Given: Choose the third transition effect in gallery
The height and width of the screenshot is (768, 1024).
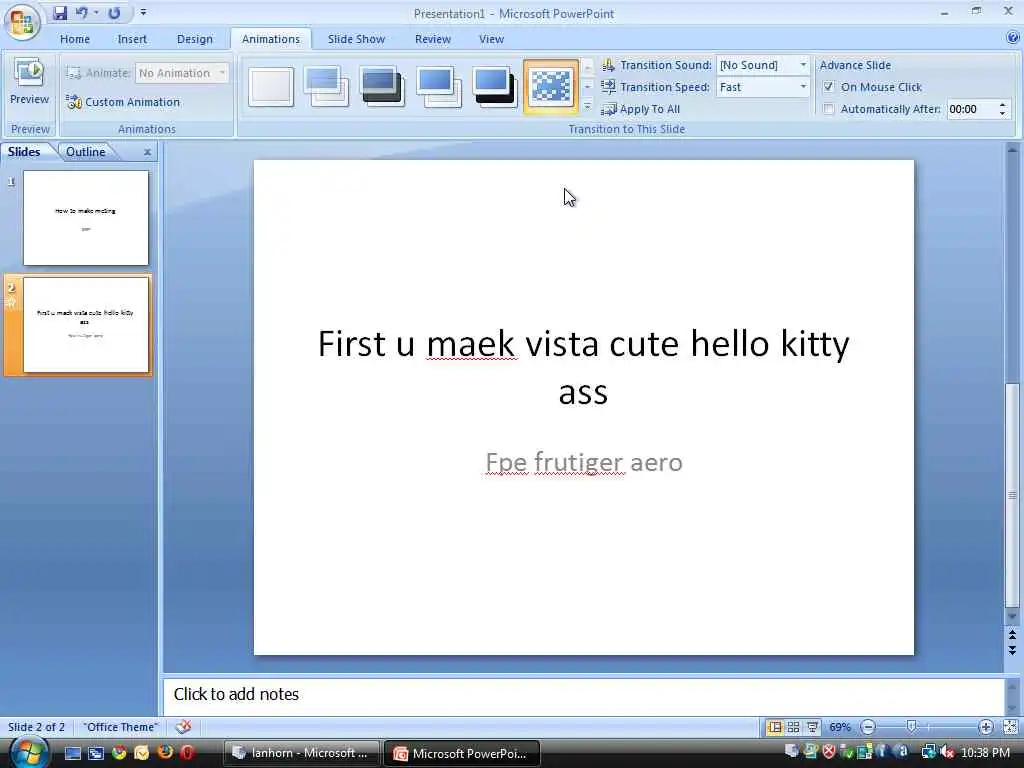Looking at the screenshot, I should pos(382,87).
